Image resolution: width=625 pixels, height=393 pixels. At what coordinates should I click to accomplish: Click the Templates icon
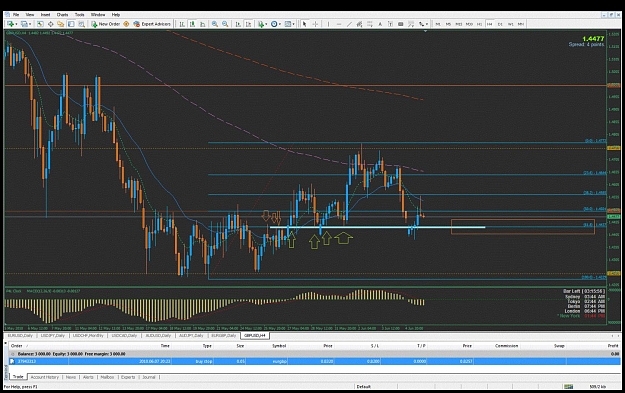point(288,24)
